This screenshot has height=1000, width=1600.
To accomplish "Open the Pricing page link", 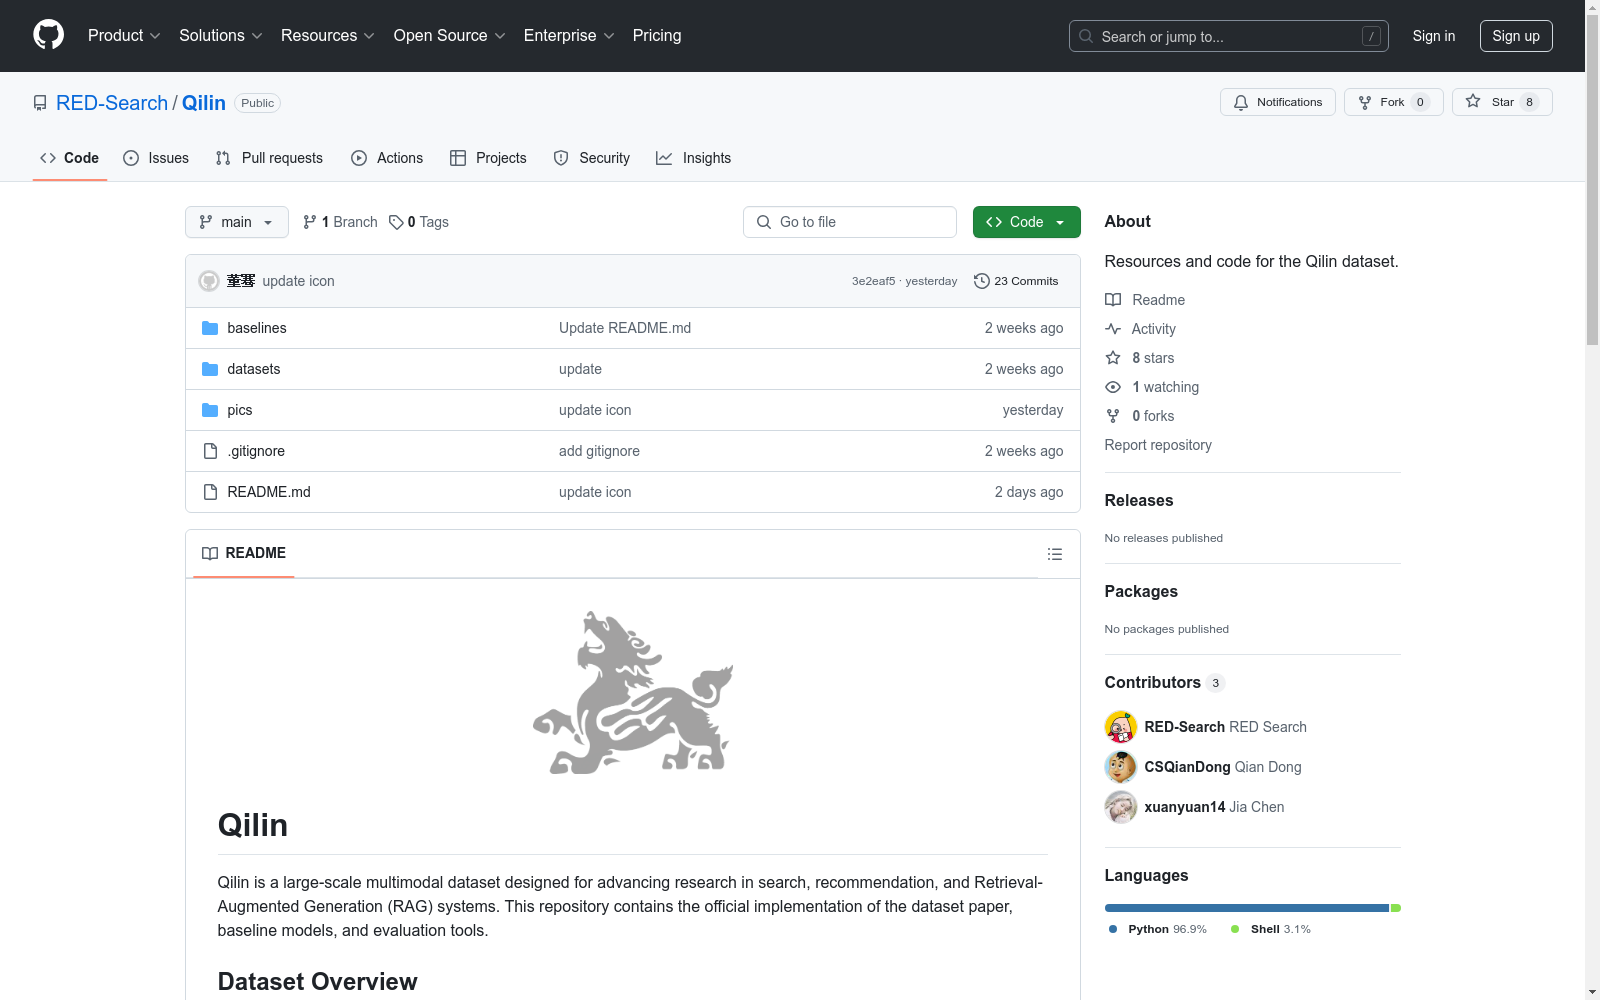I will pyautogui.click(x=657, y=36).
